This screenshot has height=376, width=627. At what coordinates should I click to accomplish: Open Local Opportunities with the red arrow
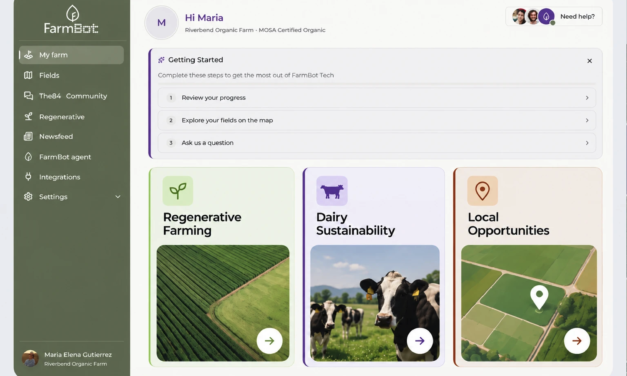pyautogui.click(x=577, y=341)
